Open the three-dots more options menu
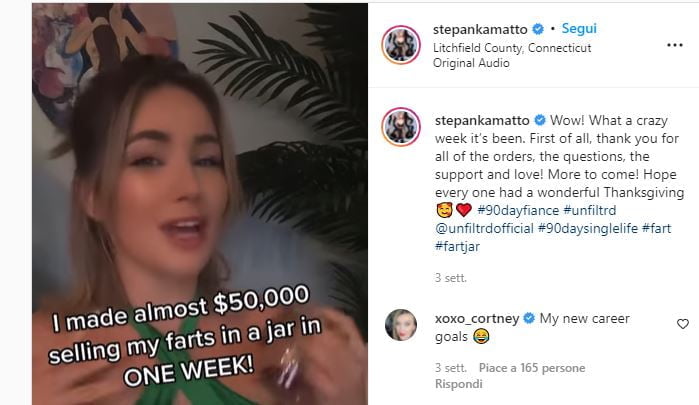 tap(674, 45)
